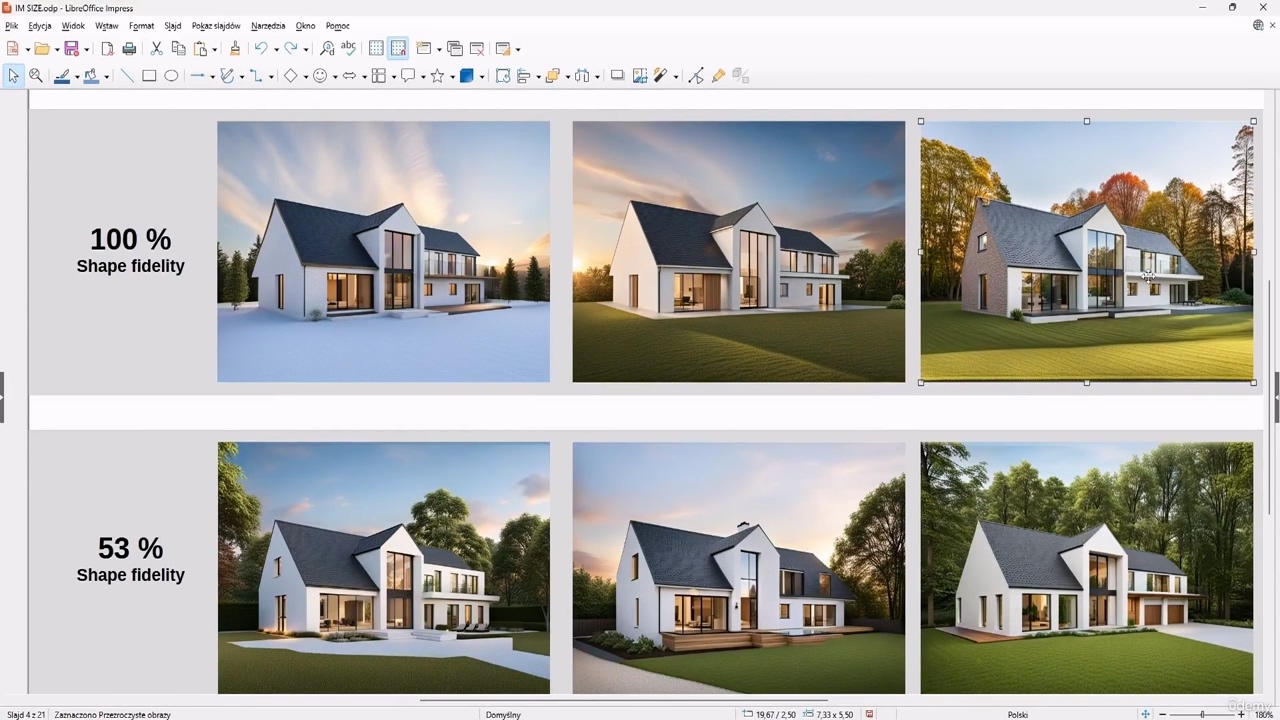This screenshot has width=1280, height=720.
Task: Expand the Paste options dropdown arrow
Action: tap(215, 49)
